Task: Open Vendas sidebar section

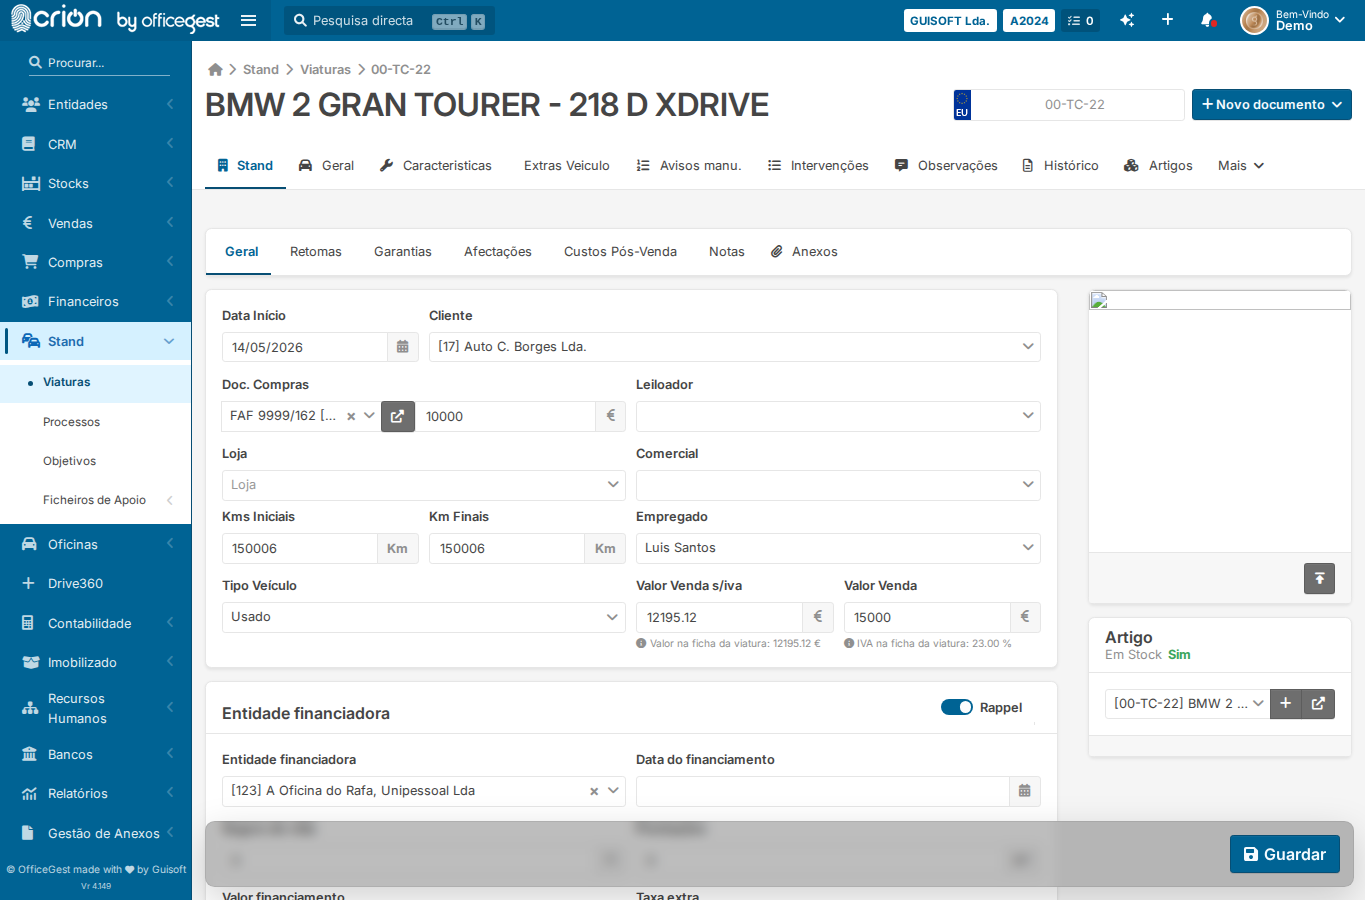Action: pyautogui.click(x=96, y=223)
